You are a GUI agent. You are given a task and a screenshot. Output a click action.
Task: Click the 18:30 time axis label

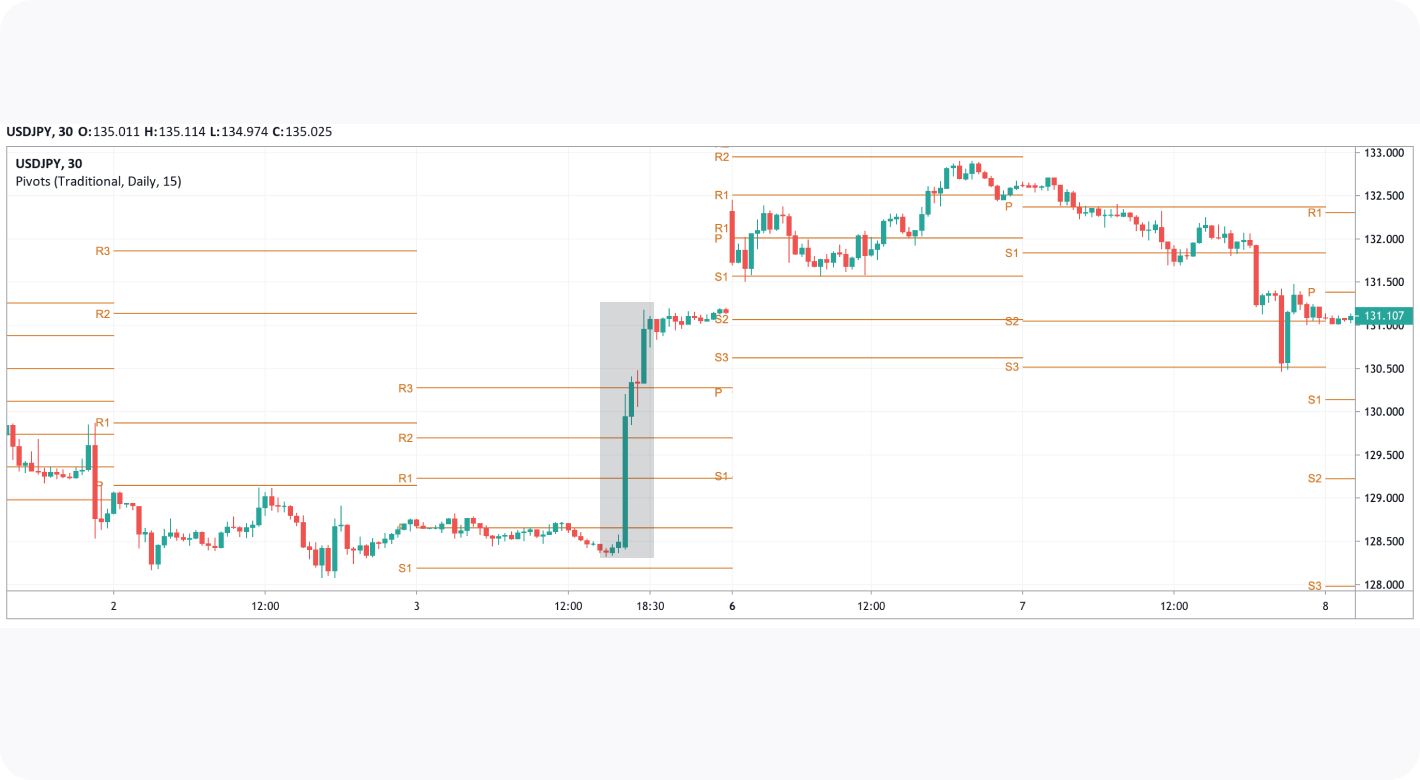coord(650,606)
